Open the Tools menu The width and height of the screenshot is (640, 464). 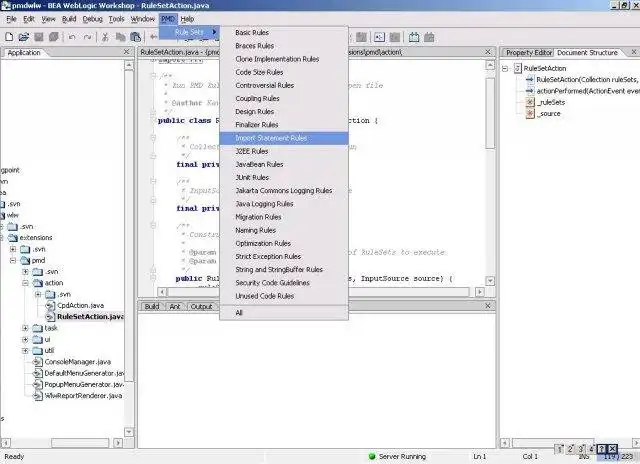(116, 19)
